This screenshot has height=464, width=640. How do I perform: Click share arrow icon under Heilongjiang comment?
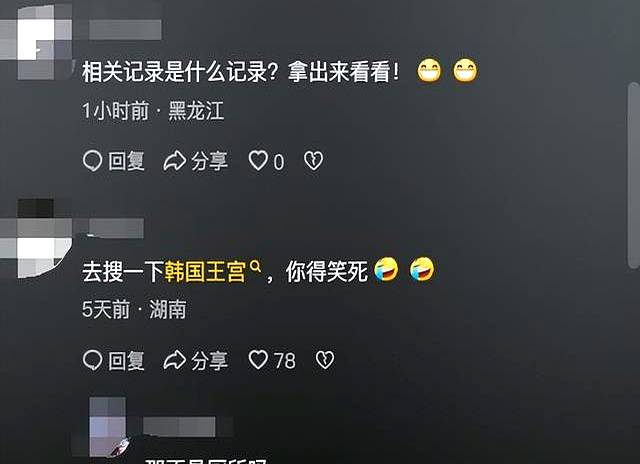(x=175, y=161)
